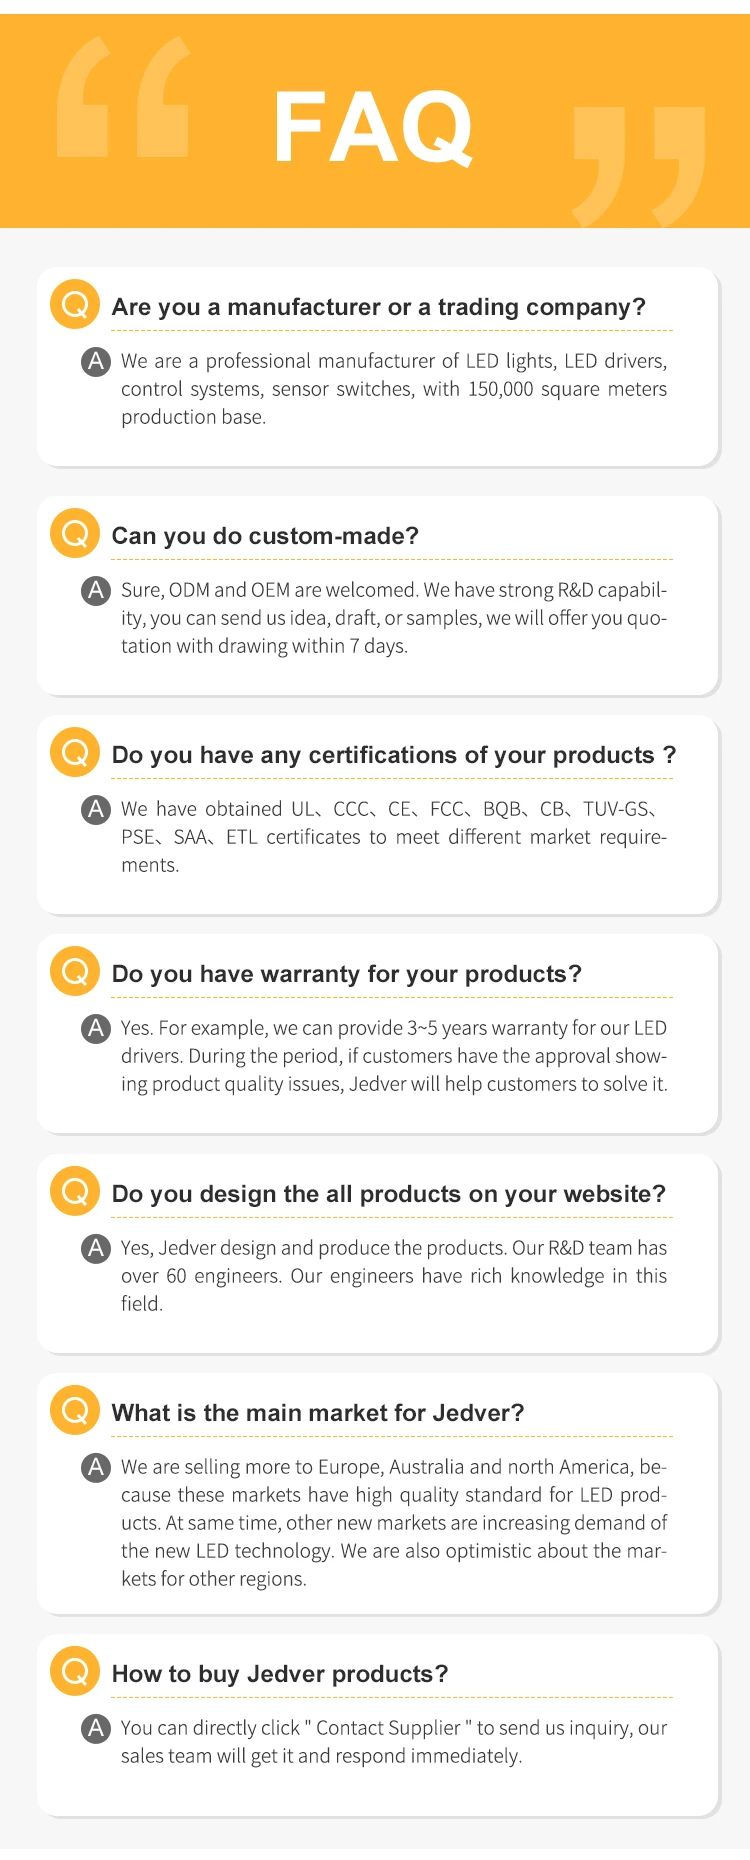Click the A icon under custom-made answer
Viewport: 750px width, 1860px height.
tap(96, 590)
